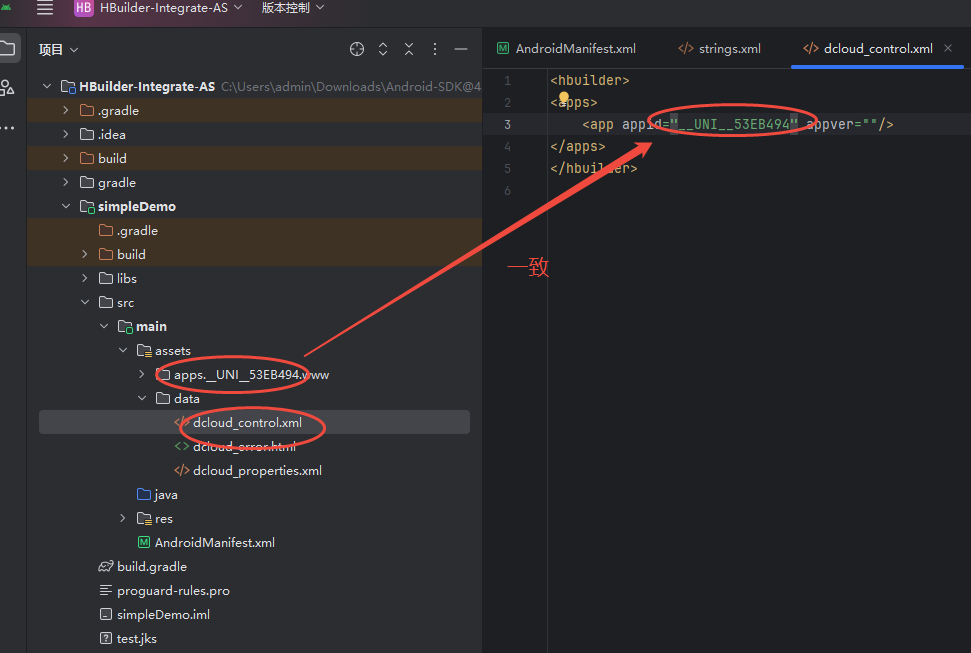Open simpleDemo.iml file
971x653 pixels.
click(155, 615)
